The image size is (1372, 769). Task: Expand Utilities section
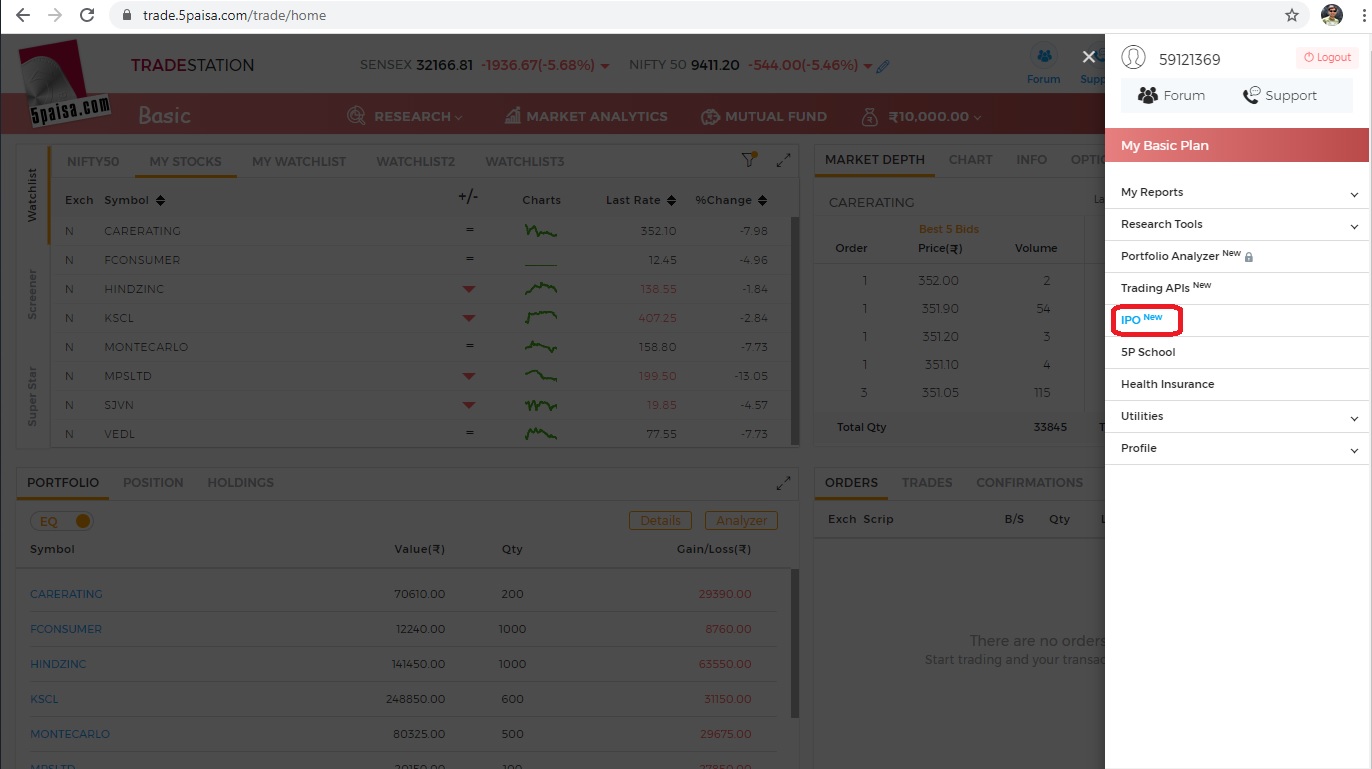(x=1354, y=418)
